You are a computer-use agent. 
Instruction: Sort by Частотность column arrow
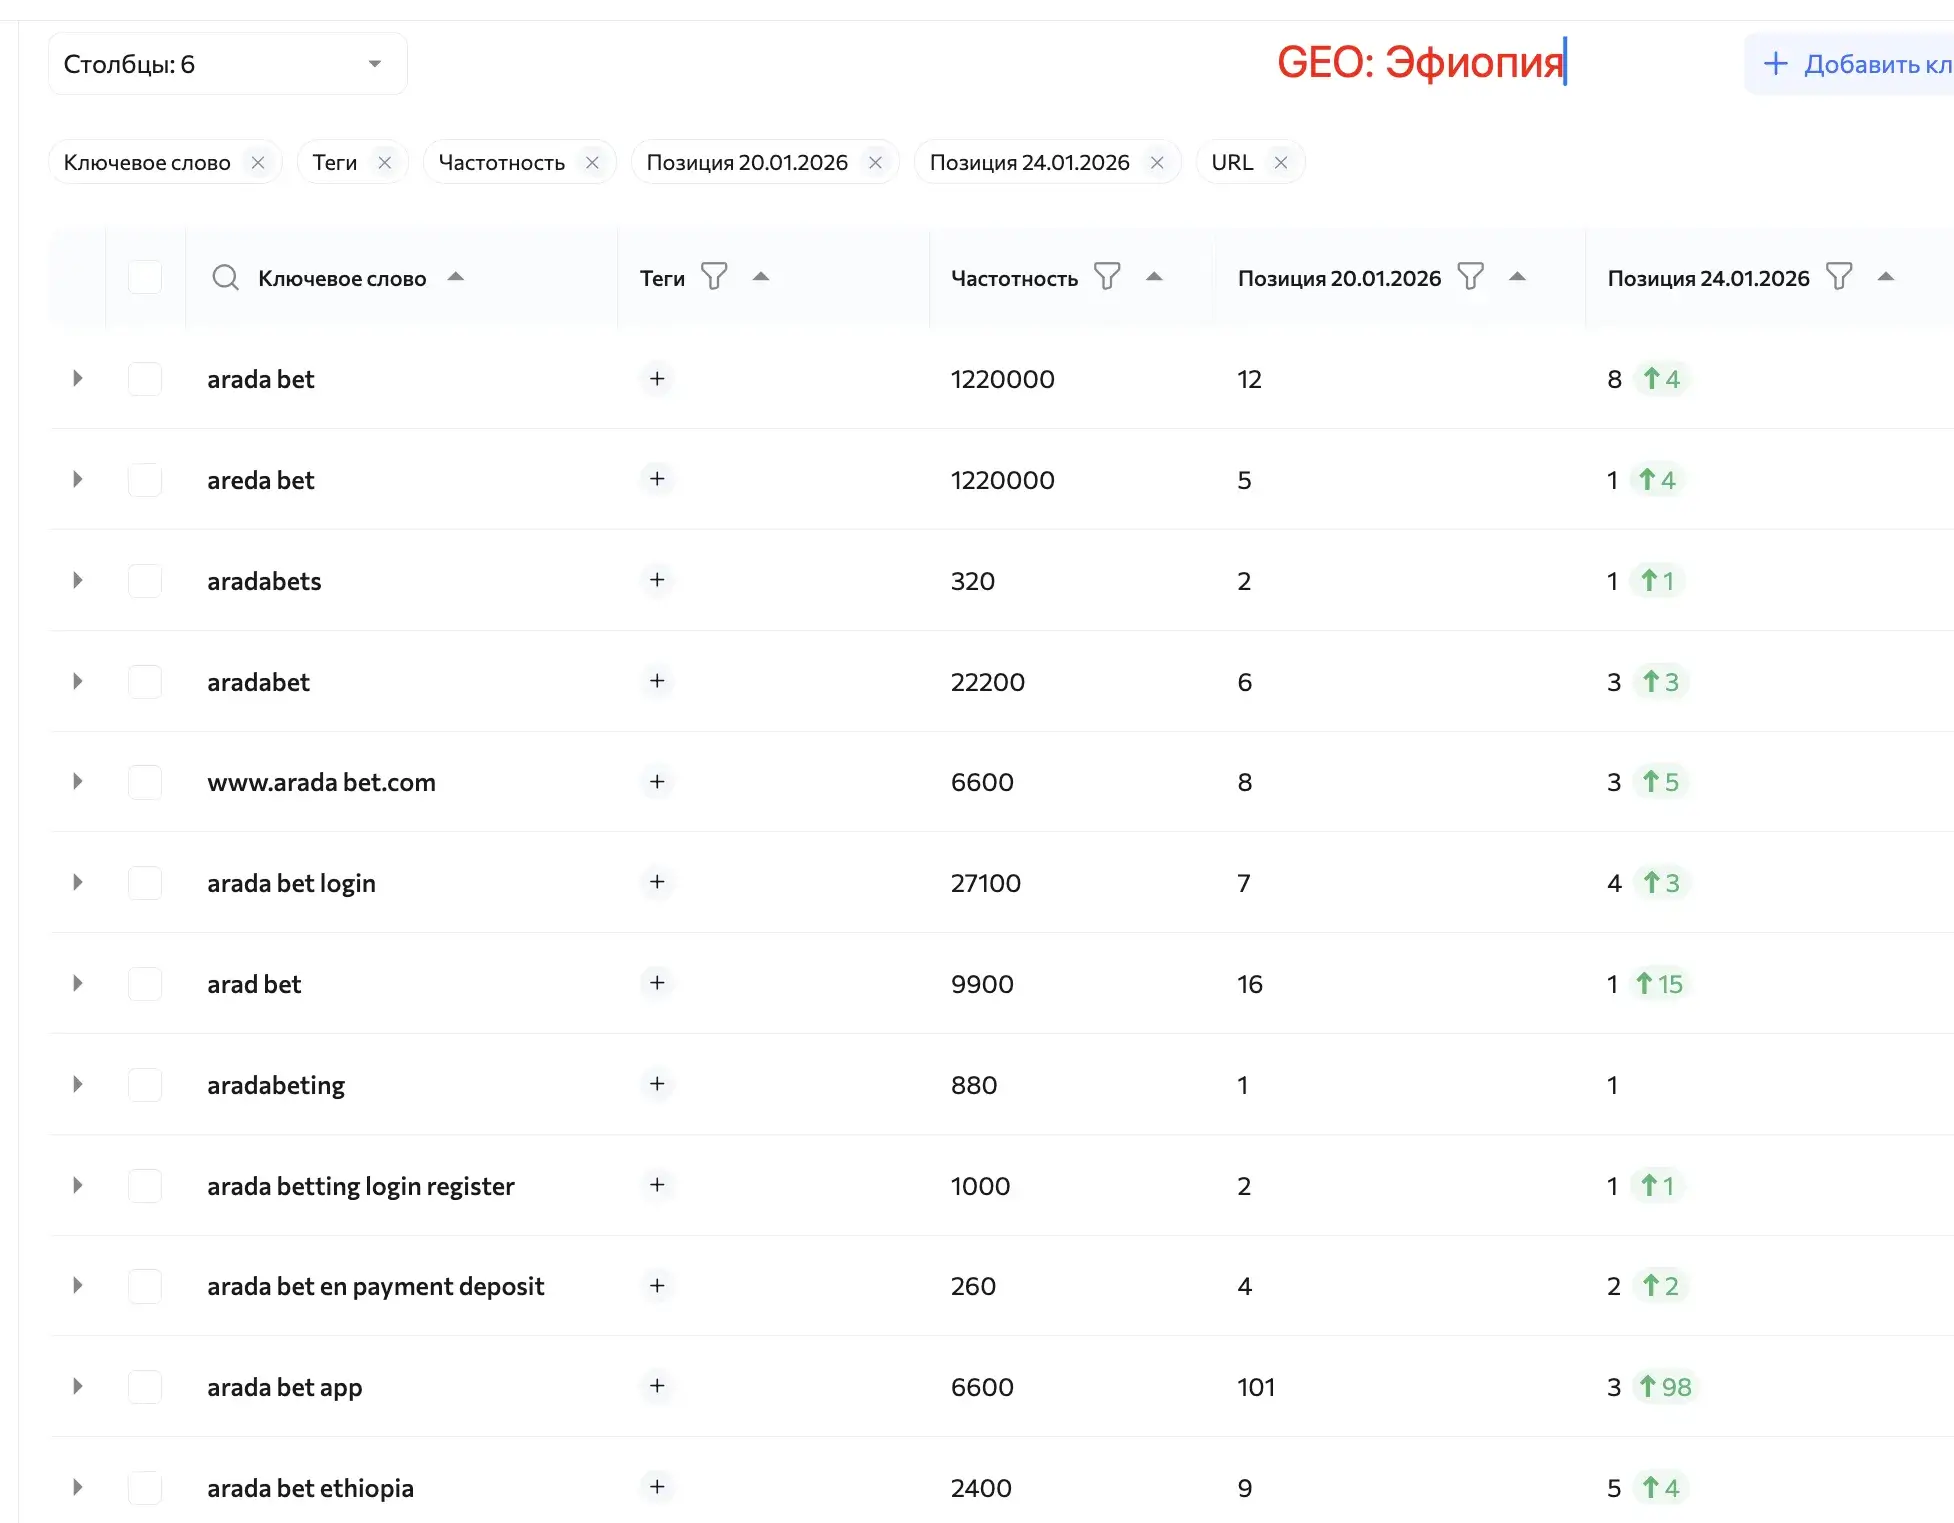(1154, 276)
